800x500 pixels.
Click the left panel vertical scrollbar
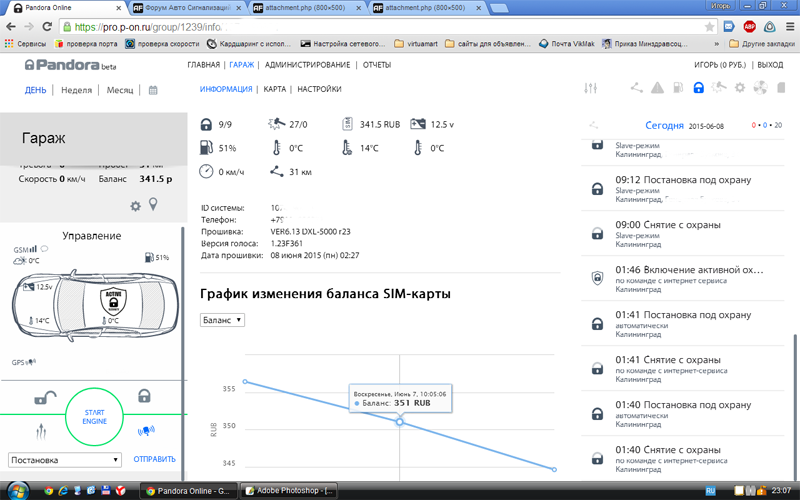[183, 353]
